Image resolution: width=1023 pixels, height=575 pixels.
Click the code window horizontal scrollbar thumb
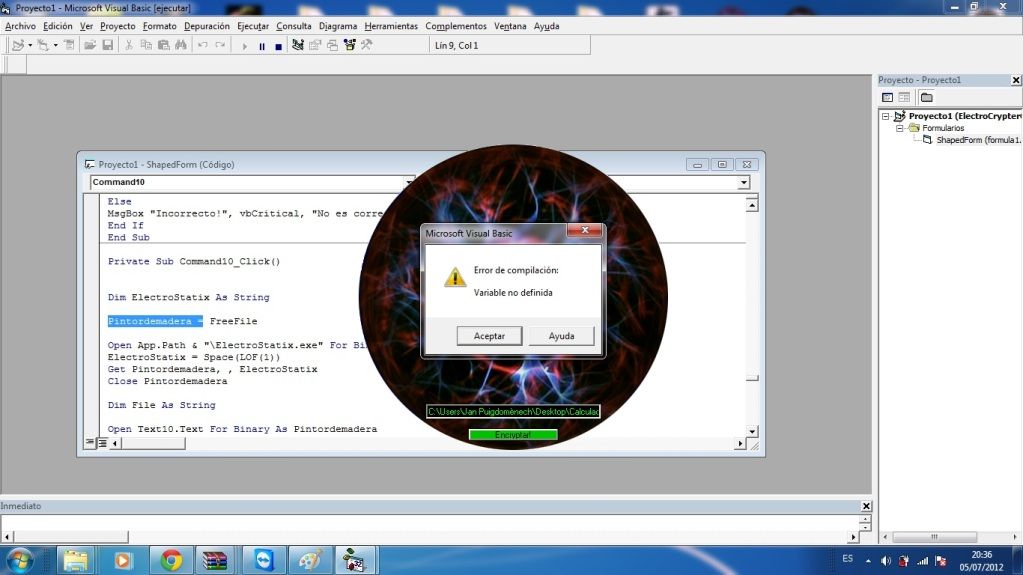tap(154, 443)
